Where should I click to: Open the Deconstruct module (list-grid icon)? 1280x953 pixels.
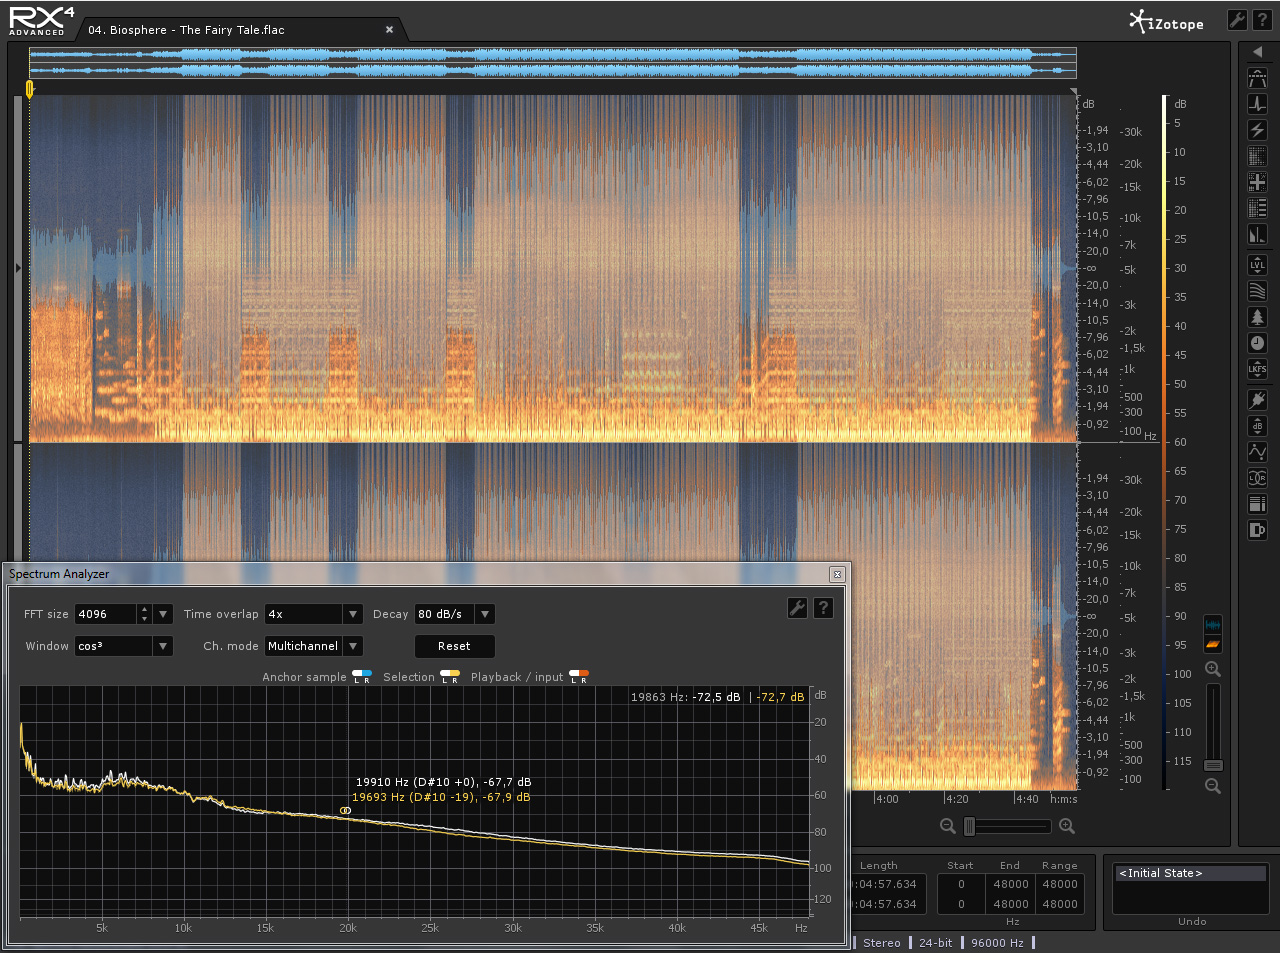point(1257,208)
